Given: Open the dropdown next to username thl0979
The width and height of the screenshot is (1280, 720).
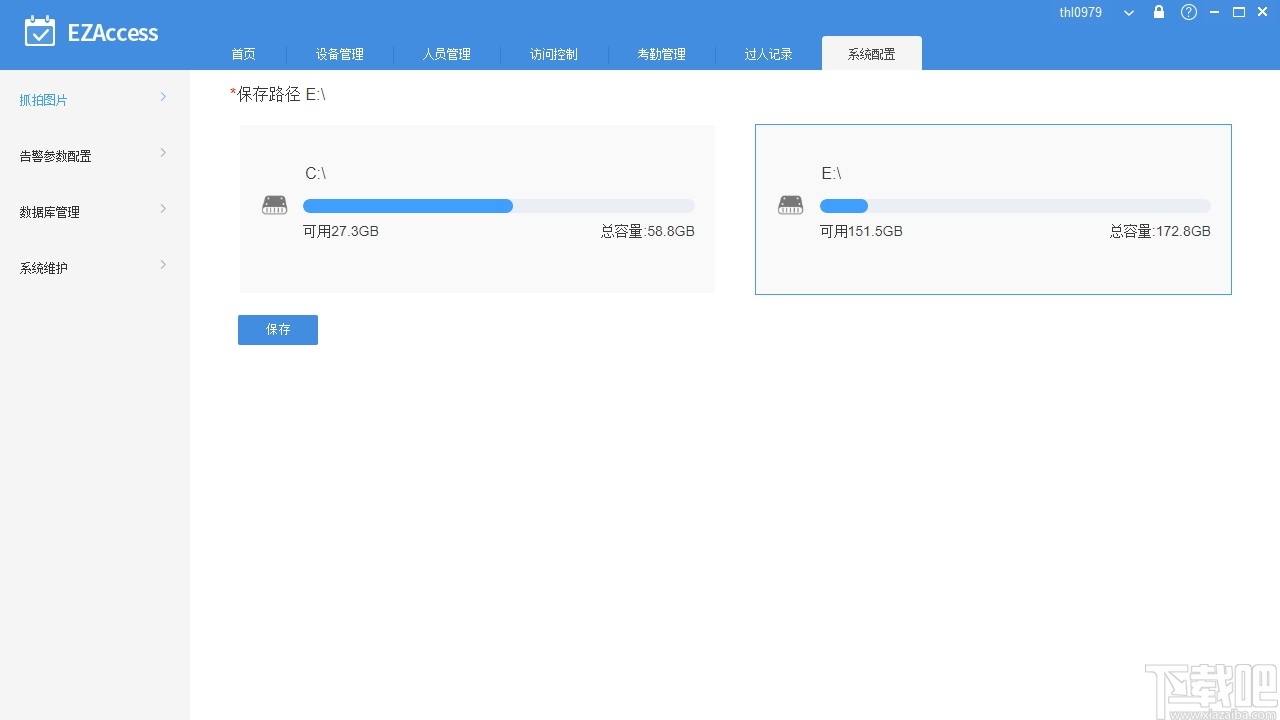Looking at the screenshot, I should click(x=1127, y=12).
